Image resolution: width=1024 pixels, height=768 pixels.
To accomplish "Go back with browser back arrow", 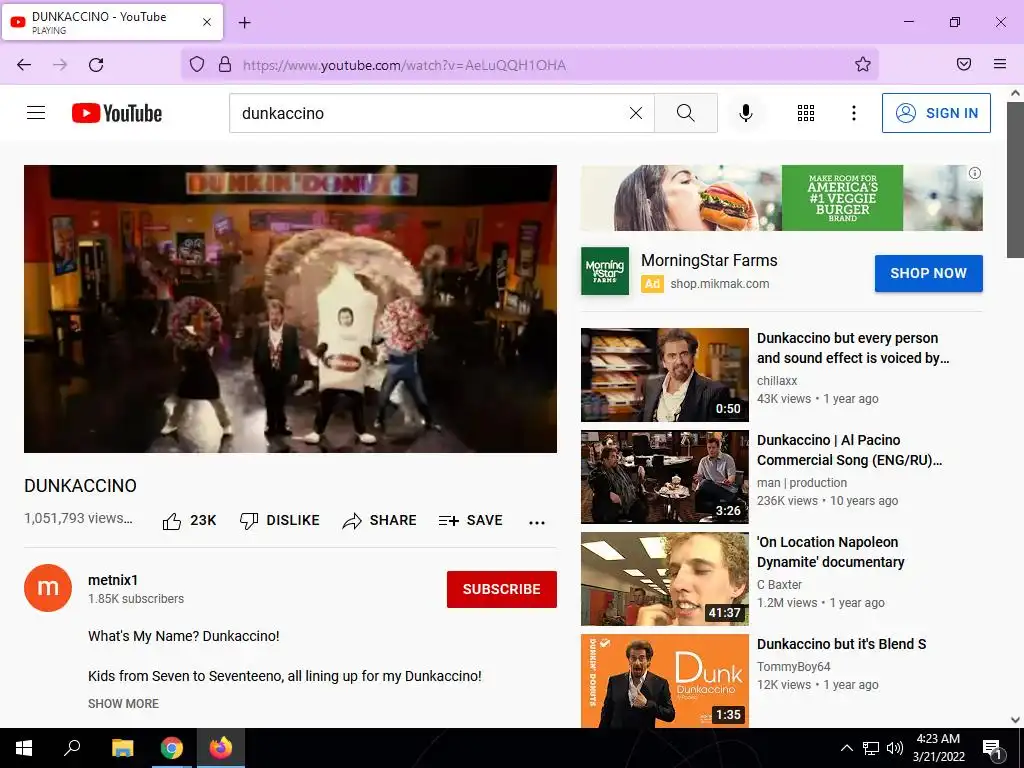I will point(24,64).
